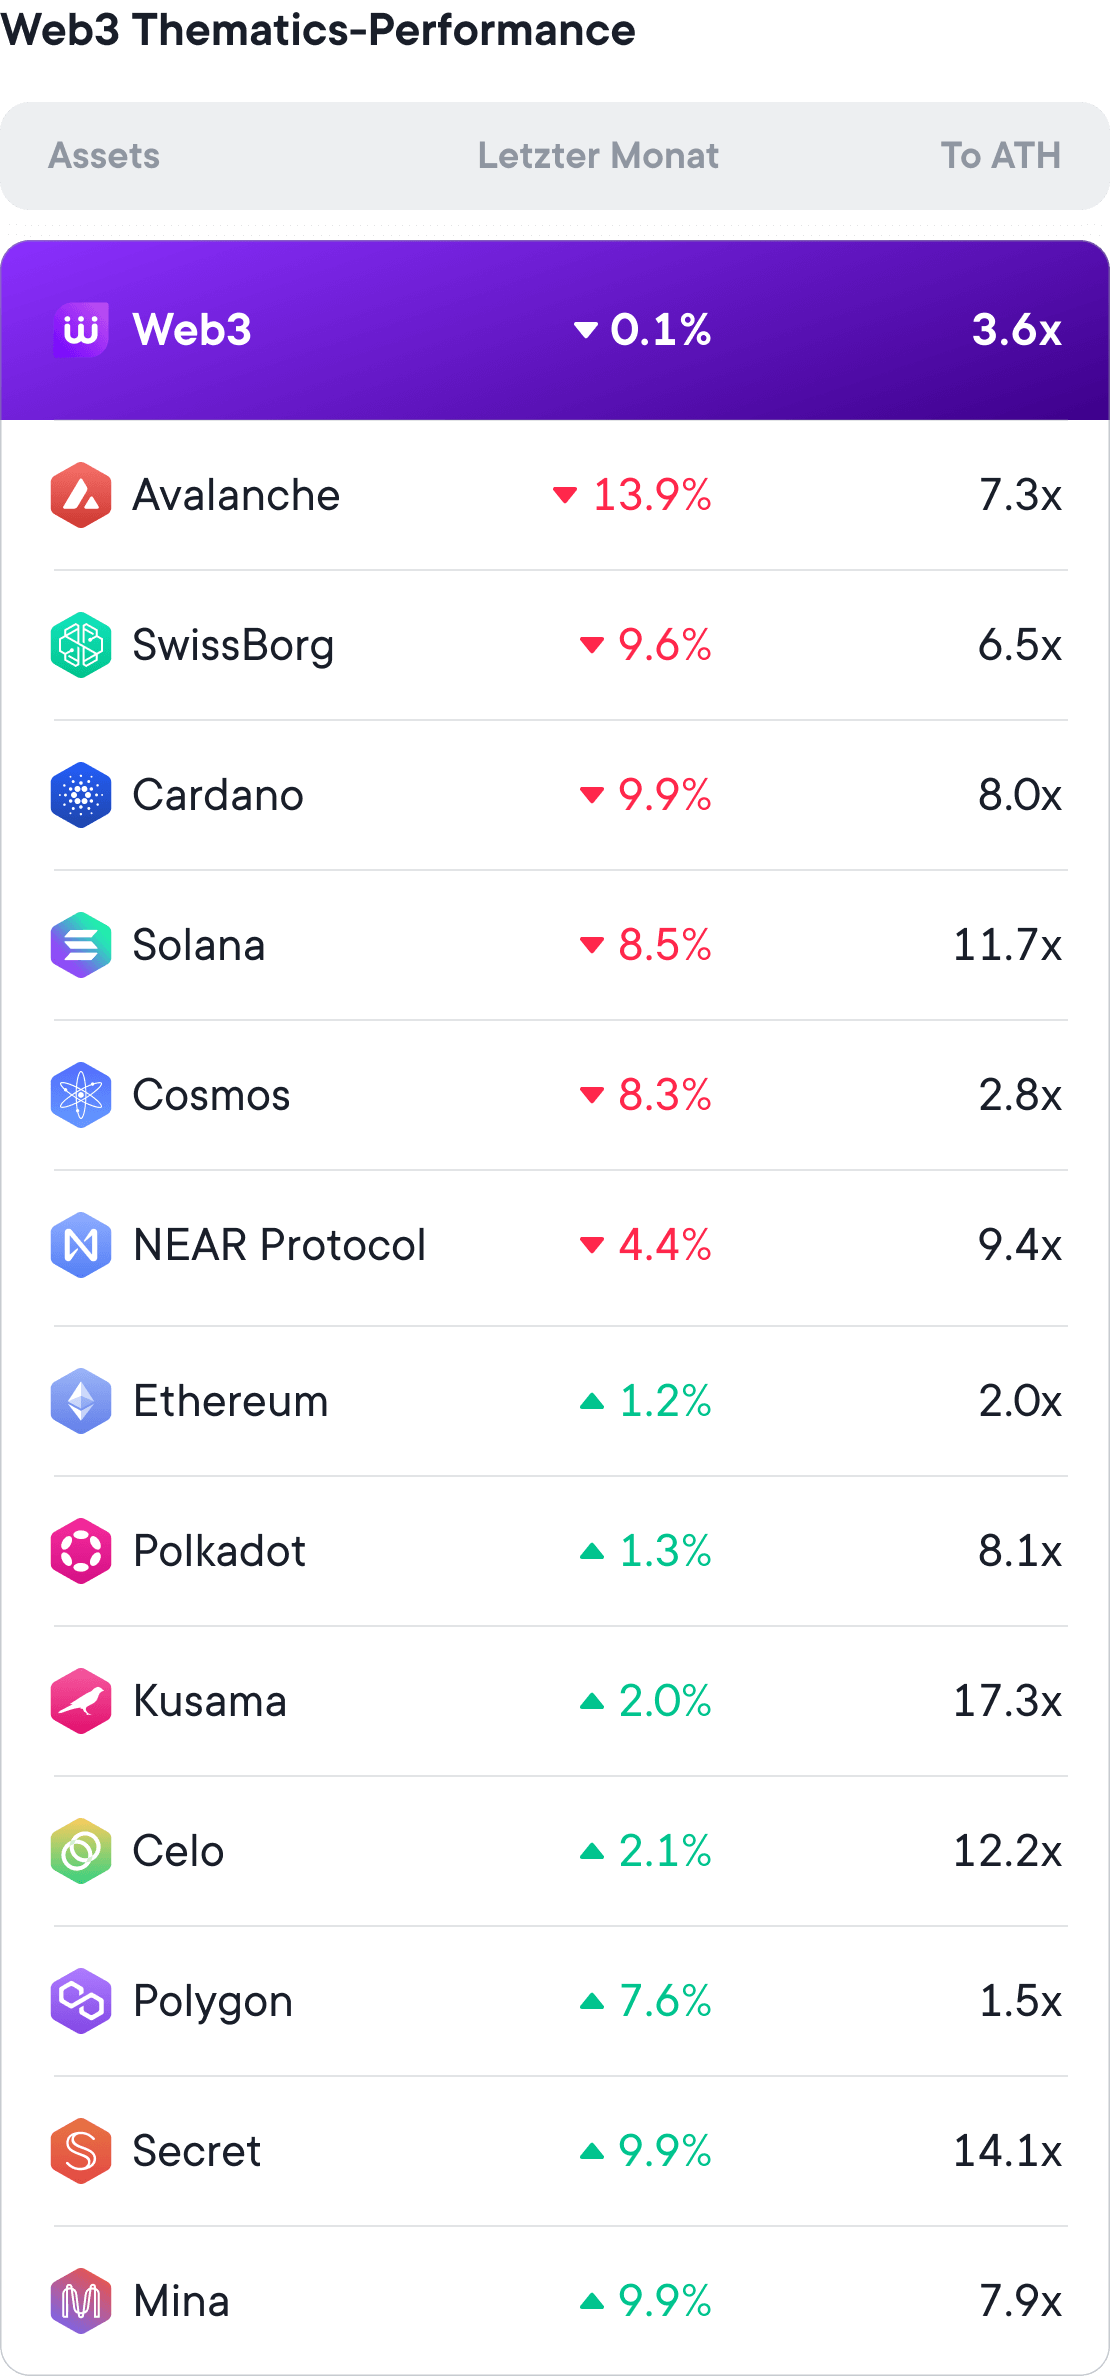Screen dimensions: 1110x2376
Task: Sort by Letzter Monat column header
Action: pos(598,156)
